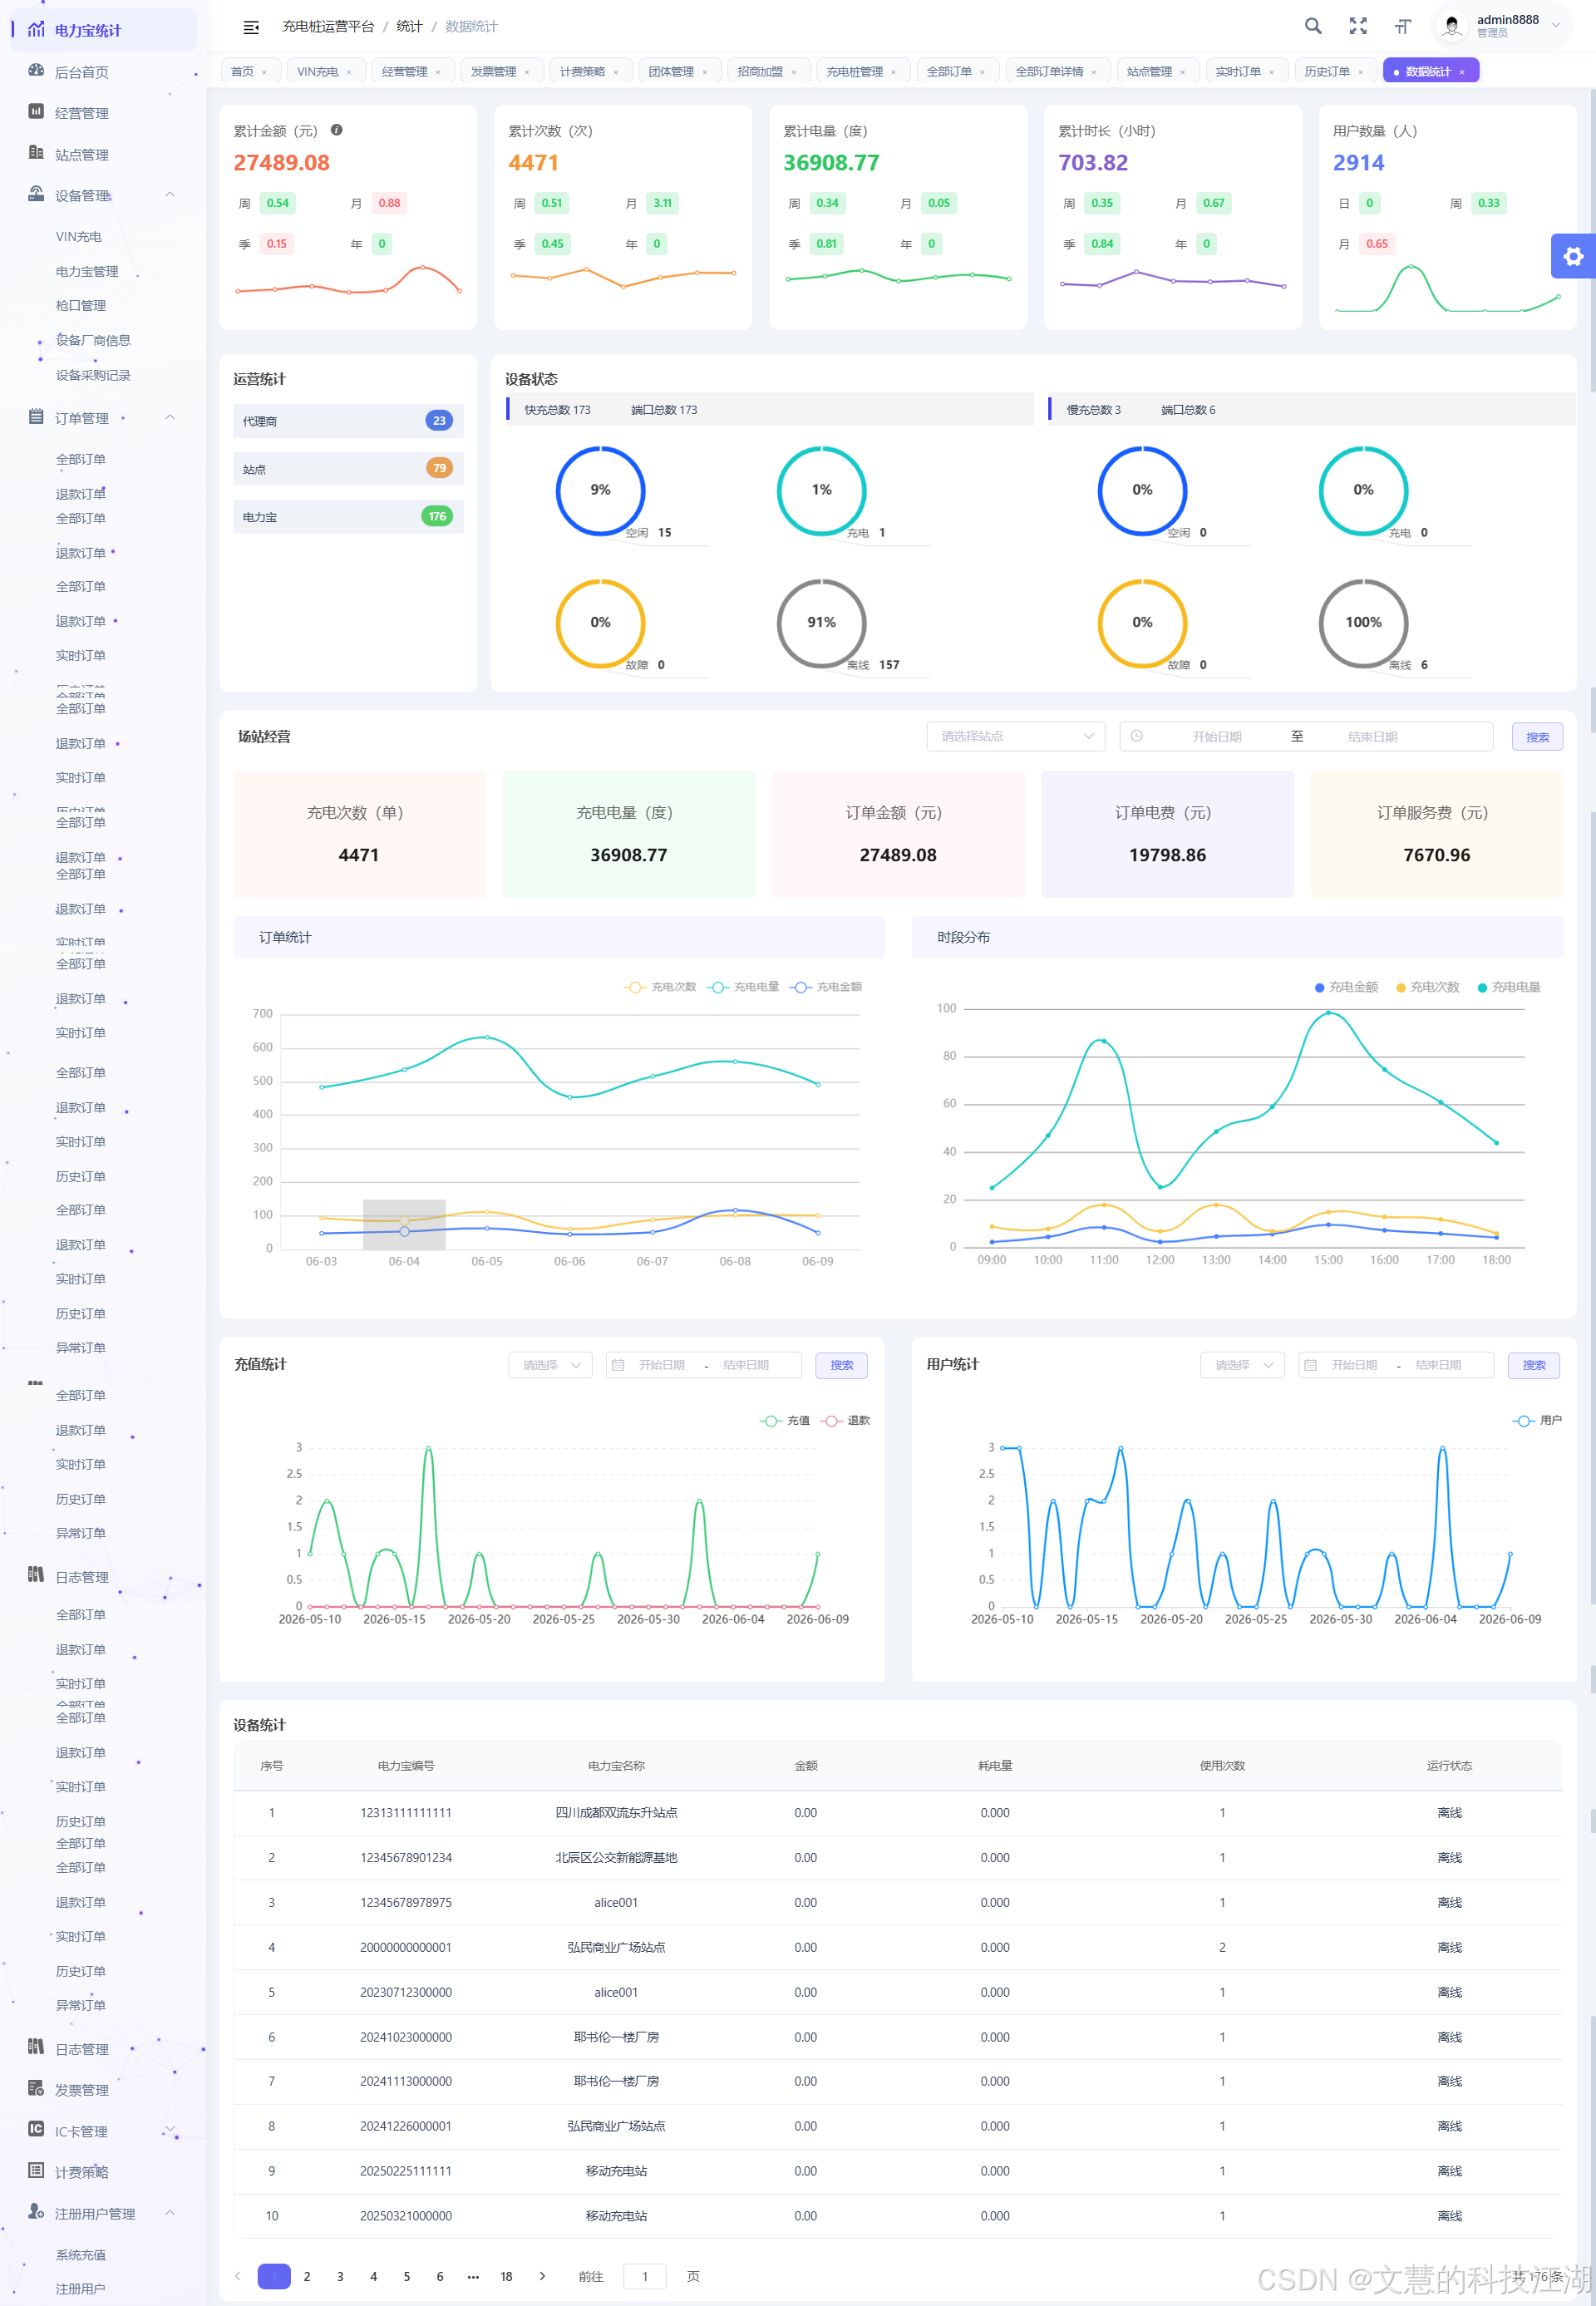Open the 请选择站点 dropdown

1015,736
